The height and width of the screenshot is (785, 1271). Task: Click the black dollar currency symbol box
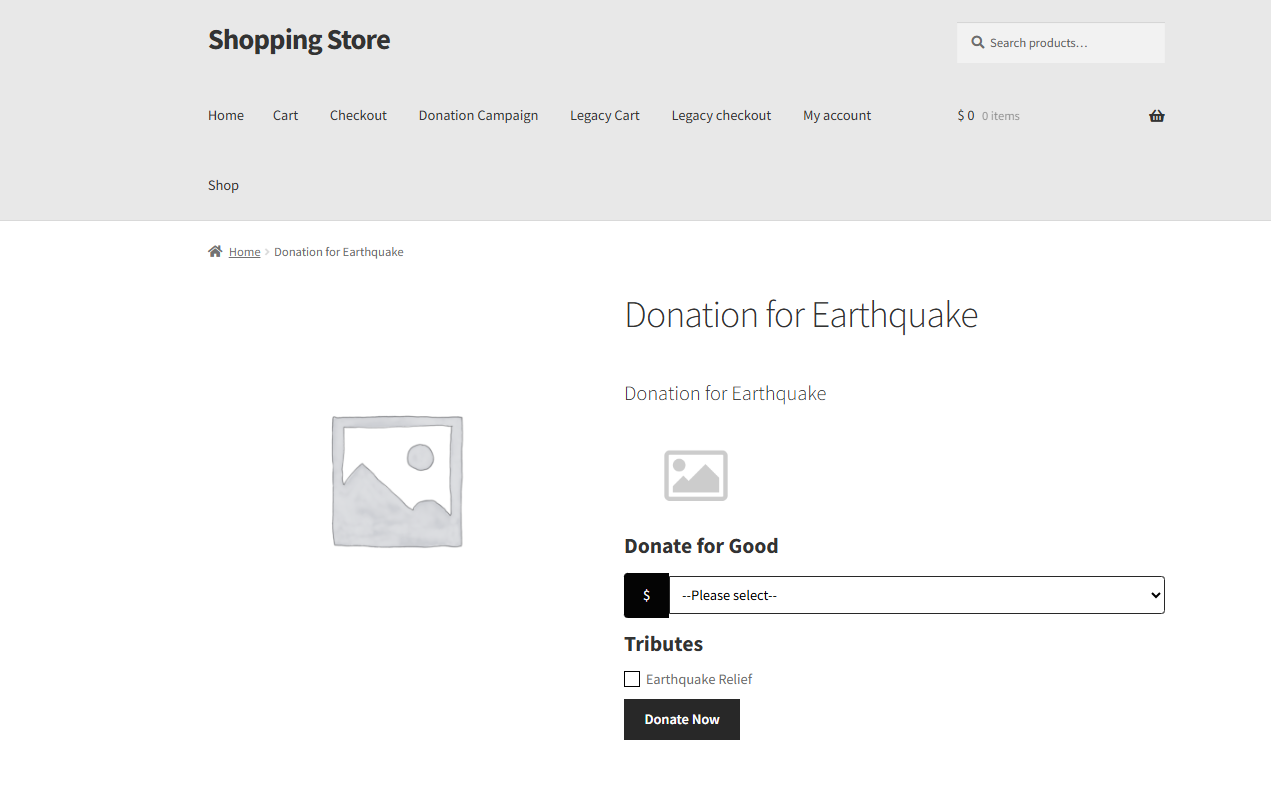point(646,595)
